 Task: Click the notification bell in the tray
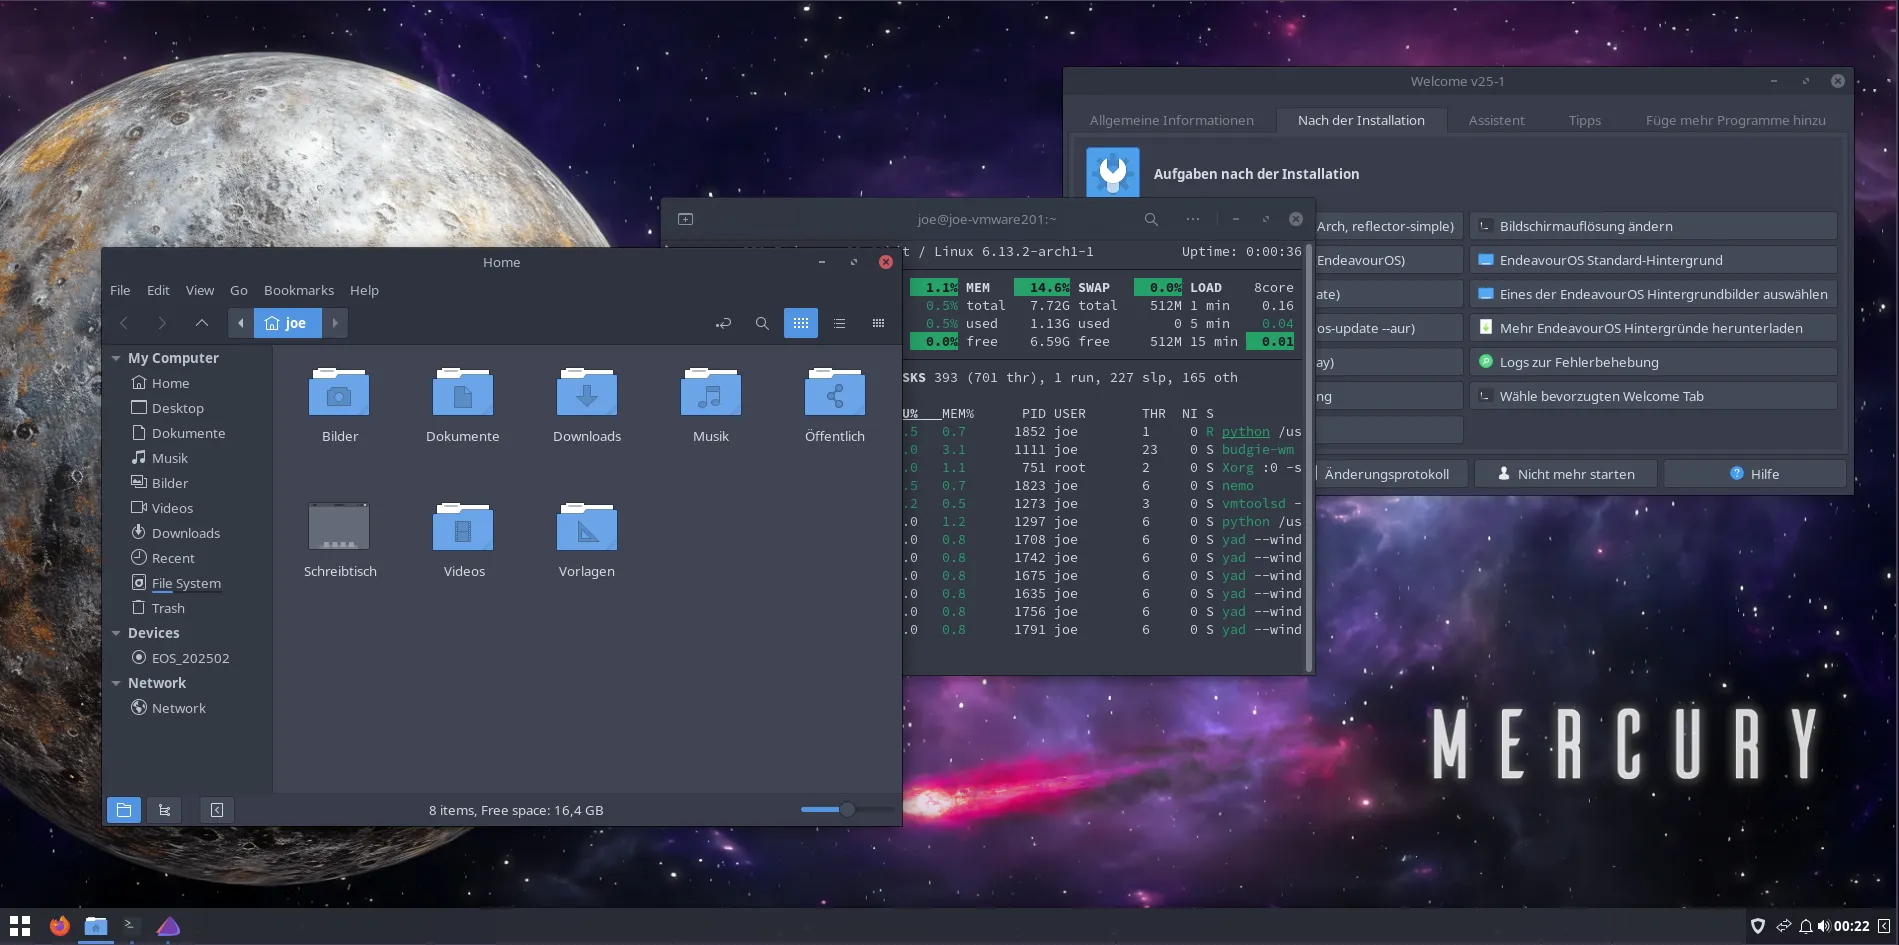coord(1805,926)
